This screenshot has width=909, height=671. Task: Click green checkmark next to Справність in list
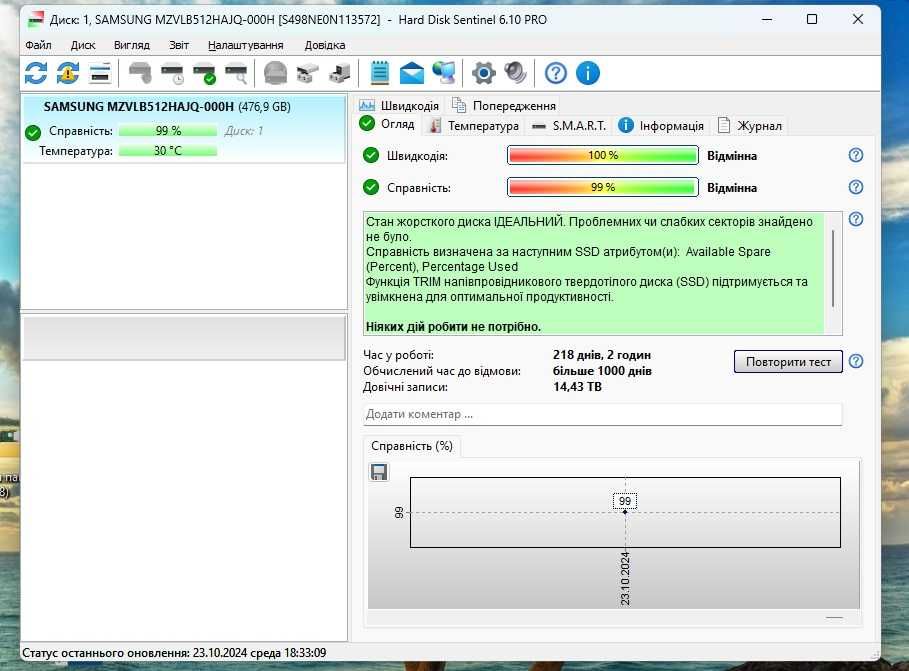[33, 133]
